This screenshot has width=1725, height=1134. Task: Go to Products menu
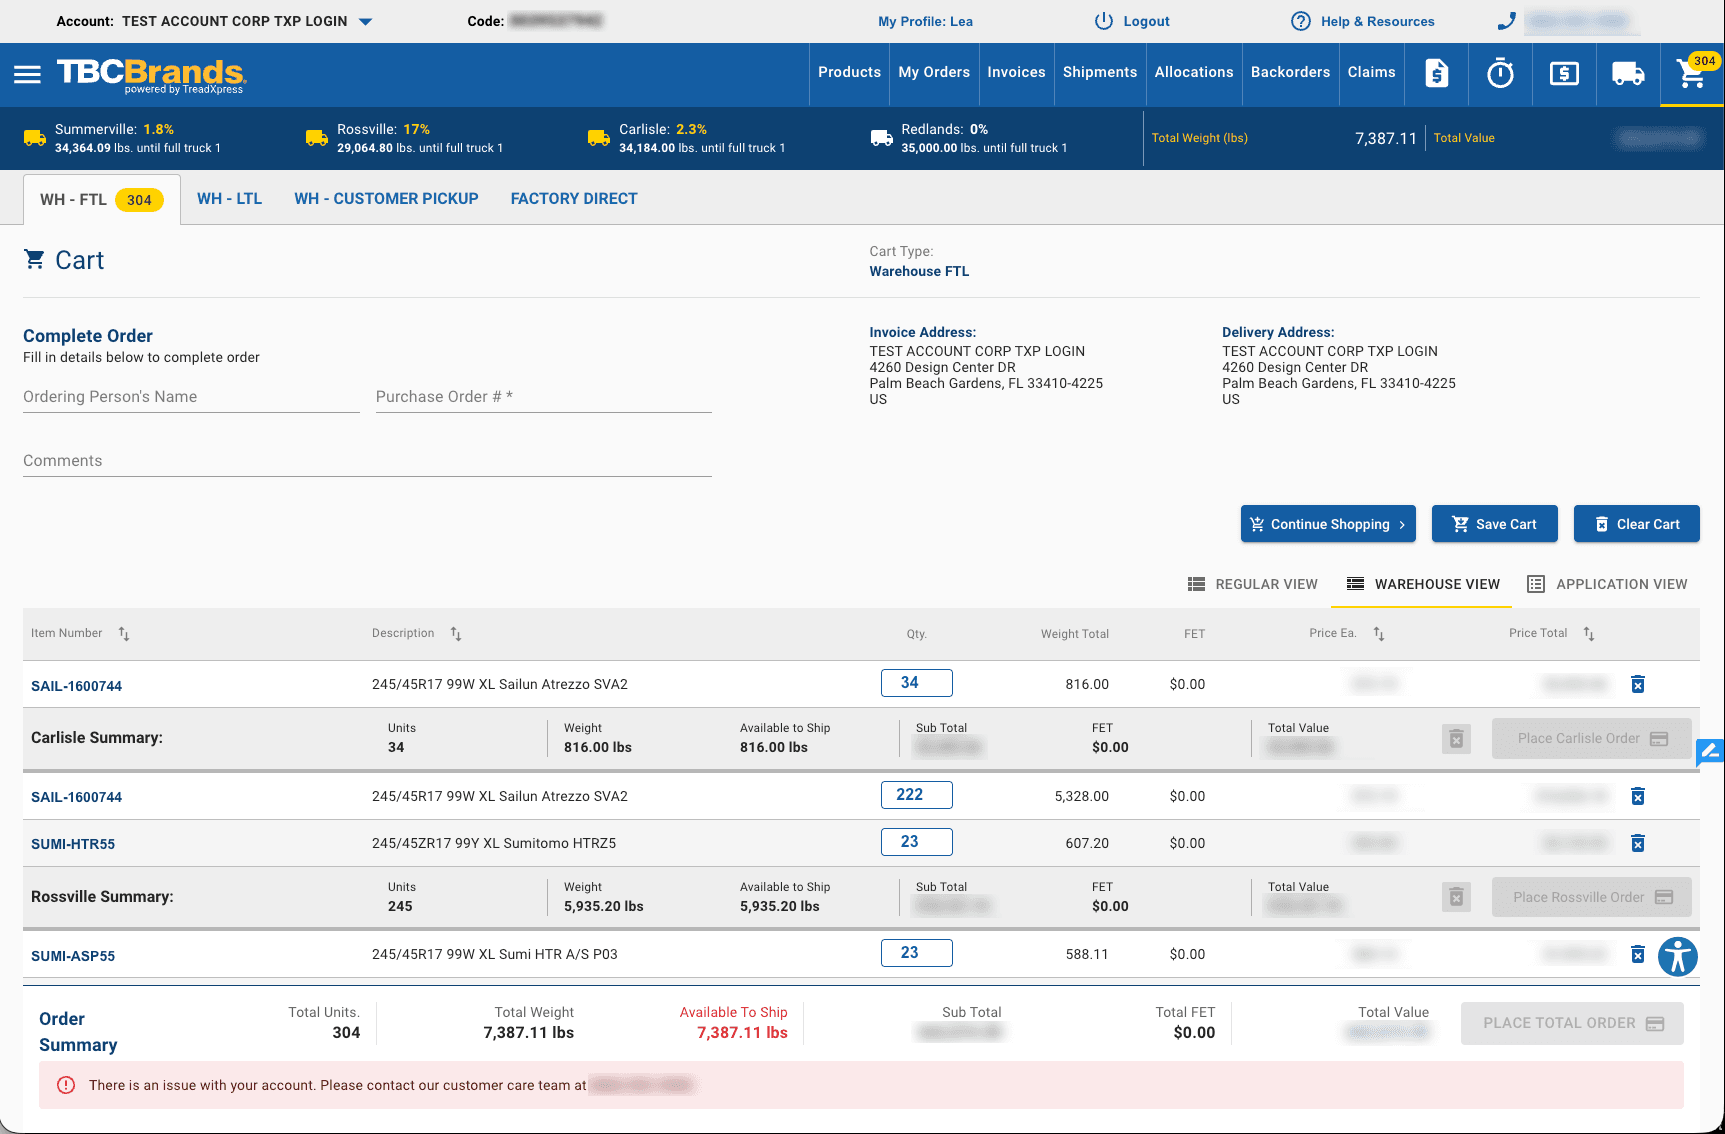click(x=849, y=73)
